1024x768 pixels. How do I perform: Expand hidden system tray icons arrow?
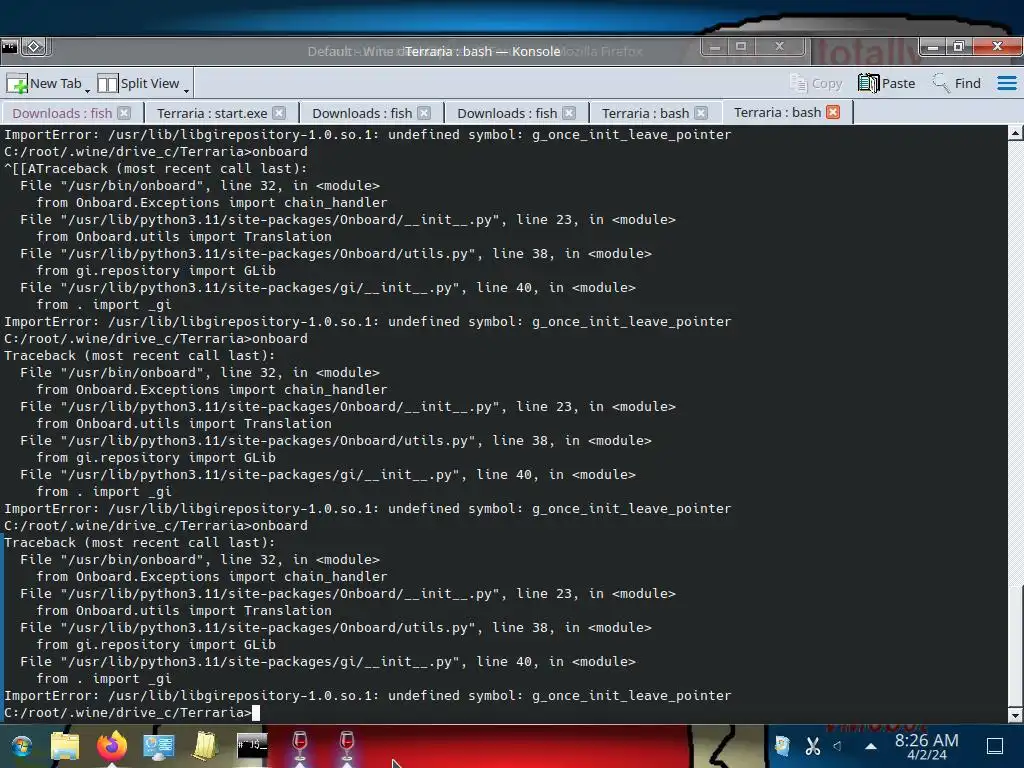pos(871,746)
